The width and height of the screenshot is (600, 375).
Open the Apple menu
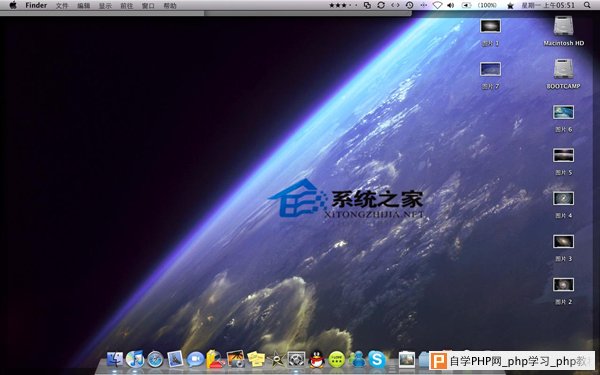coord(13,5)
